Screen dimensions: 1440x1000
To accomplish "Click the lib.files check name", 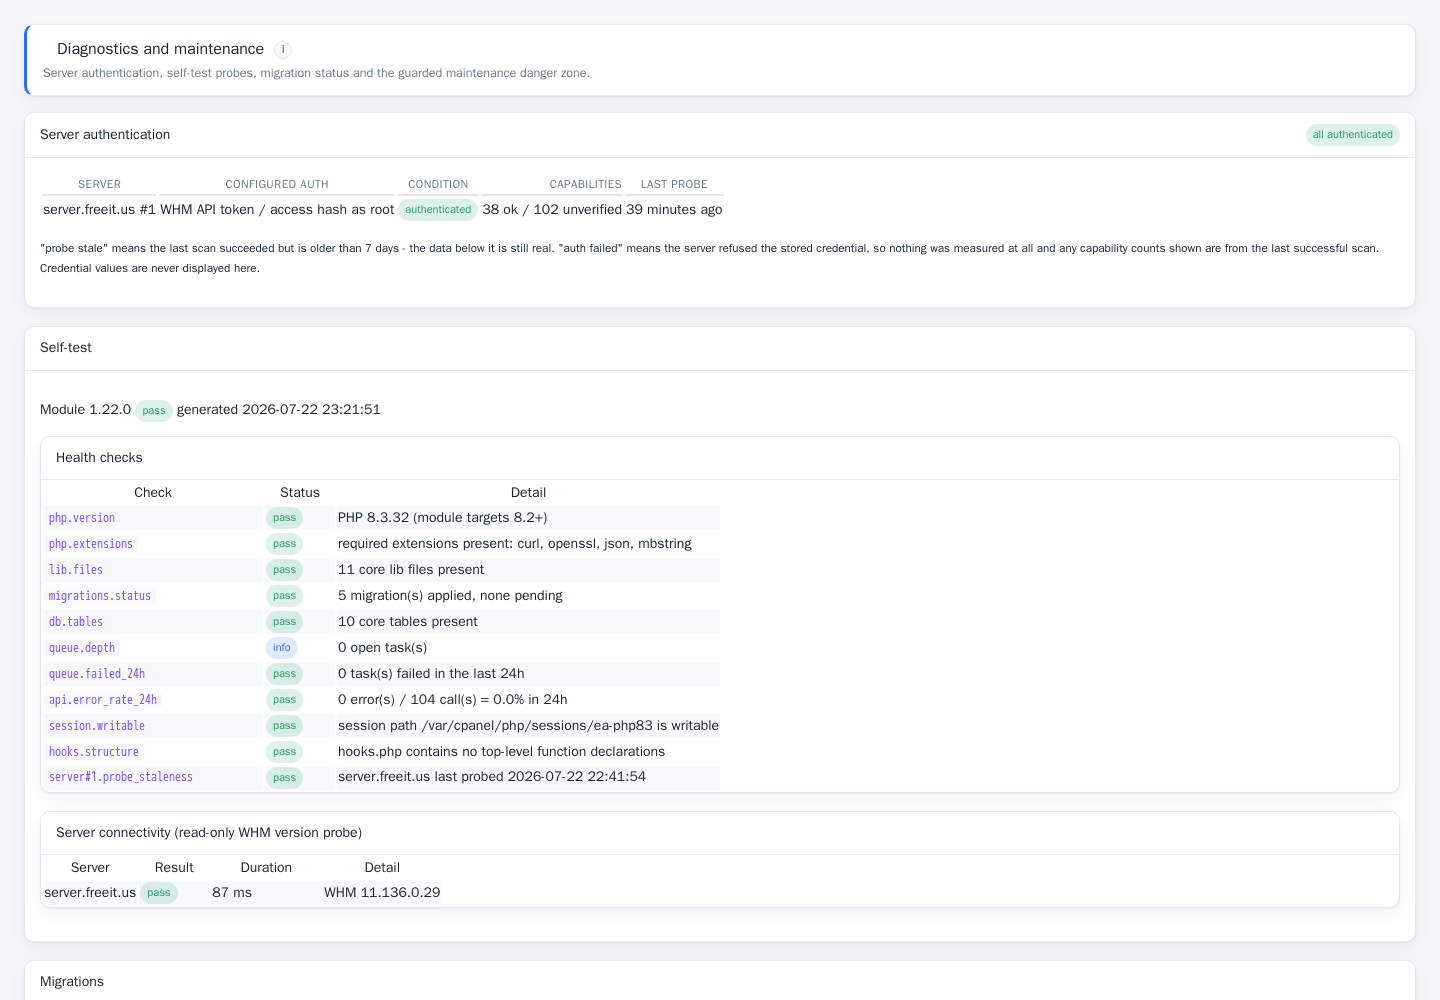I will 76,570.
